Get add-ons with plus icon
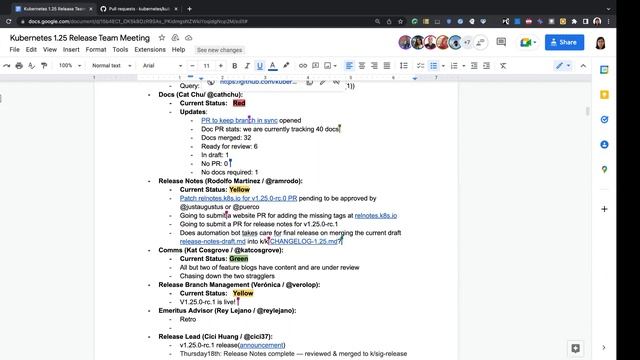The height and width of the screenshot is (360, 640). coord(604,209)
